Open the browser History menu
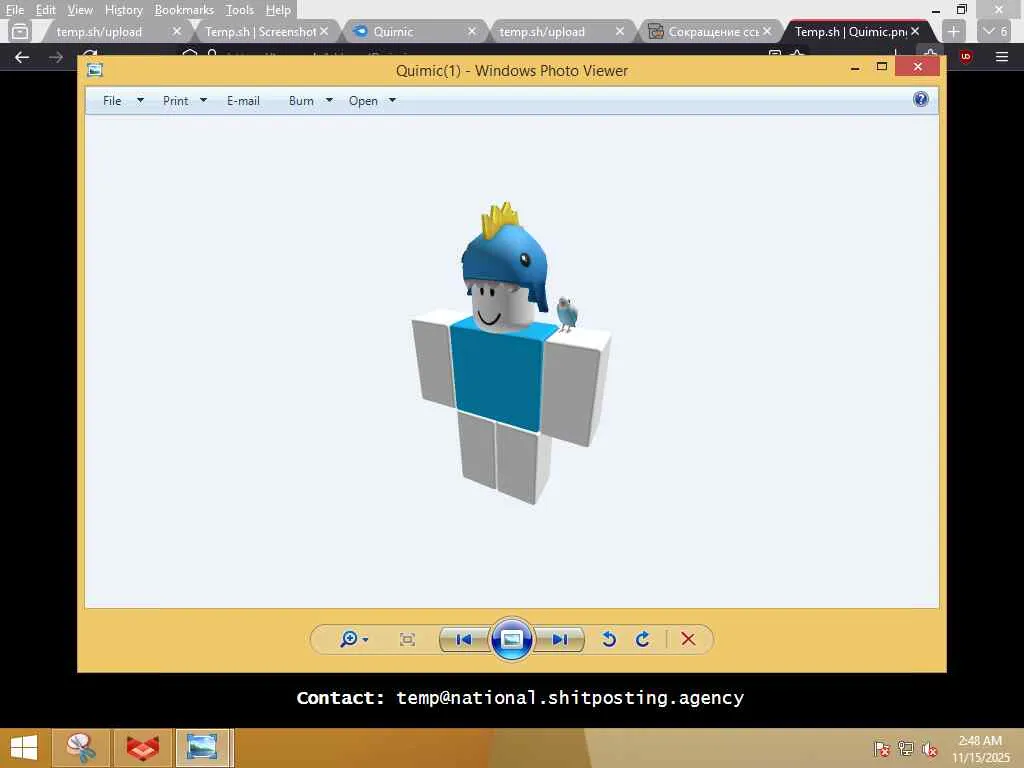 point(123,10)
